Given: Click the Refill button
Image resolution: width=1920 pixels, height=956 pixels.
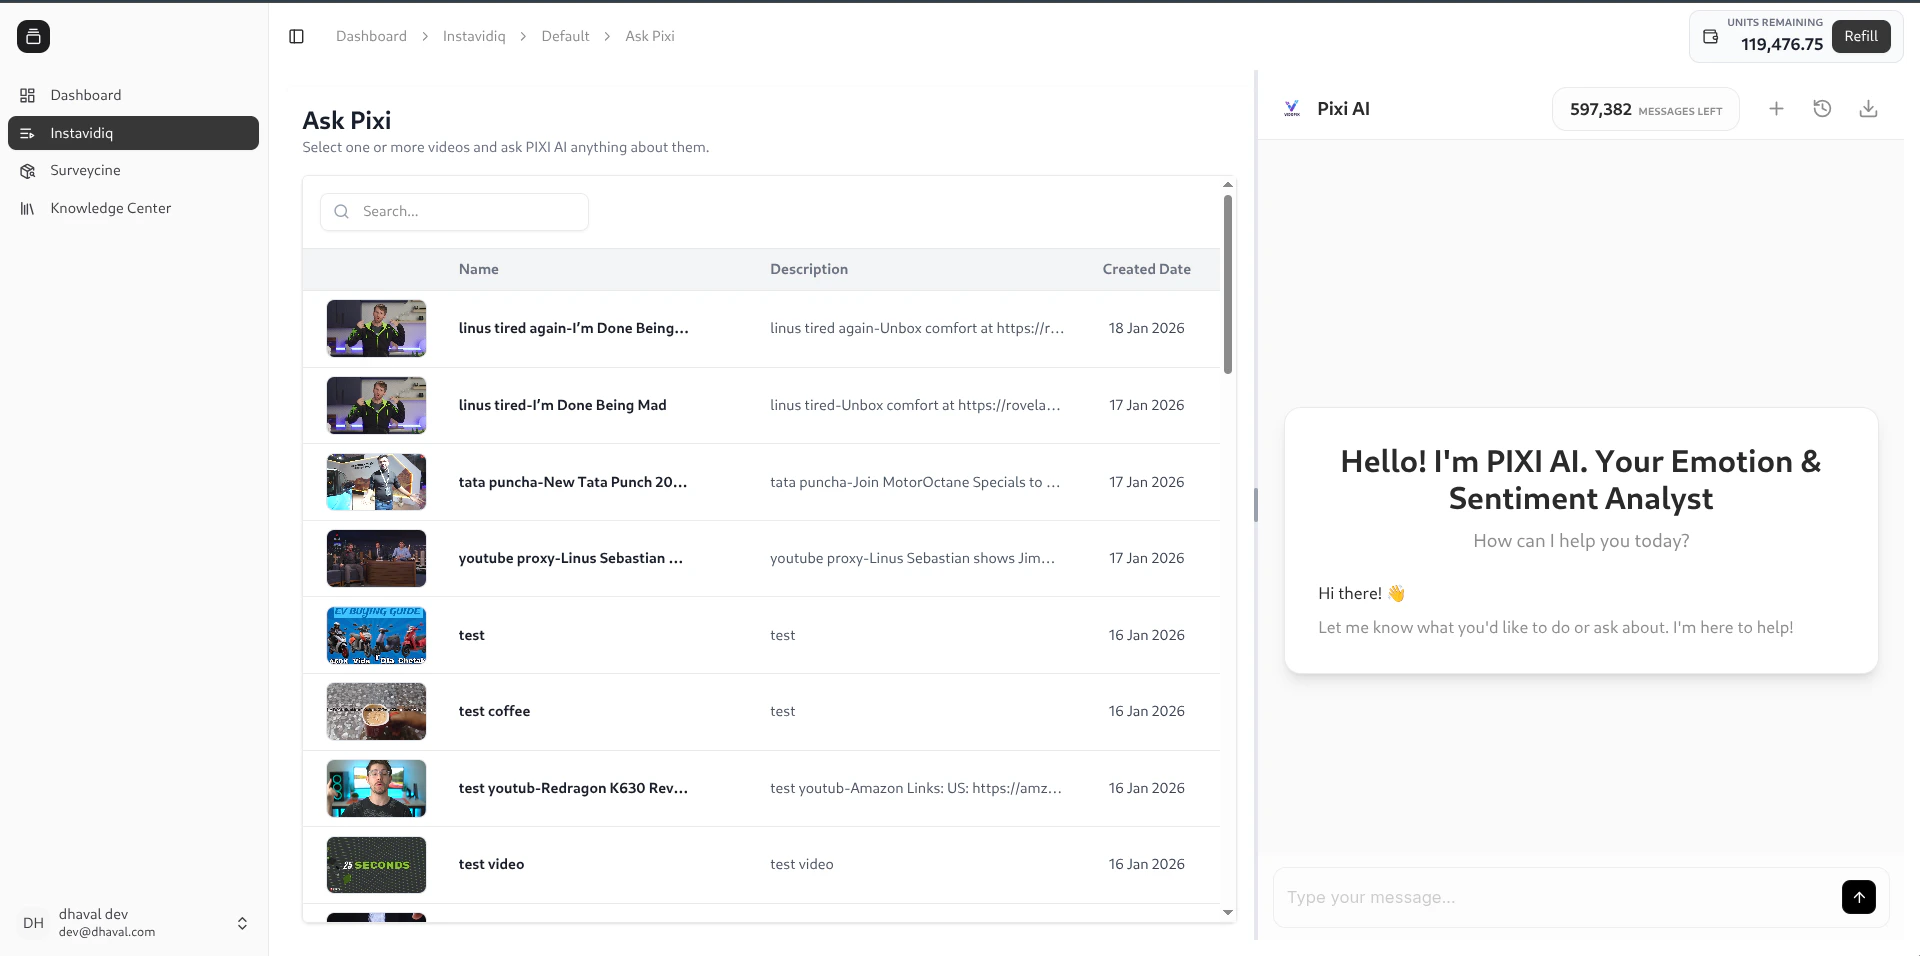Looking at the screenshot, I should point(1861,36).
